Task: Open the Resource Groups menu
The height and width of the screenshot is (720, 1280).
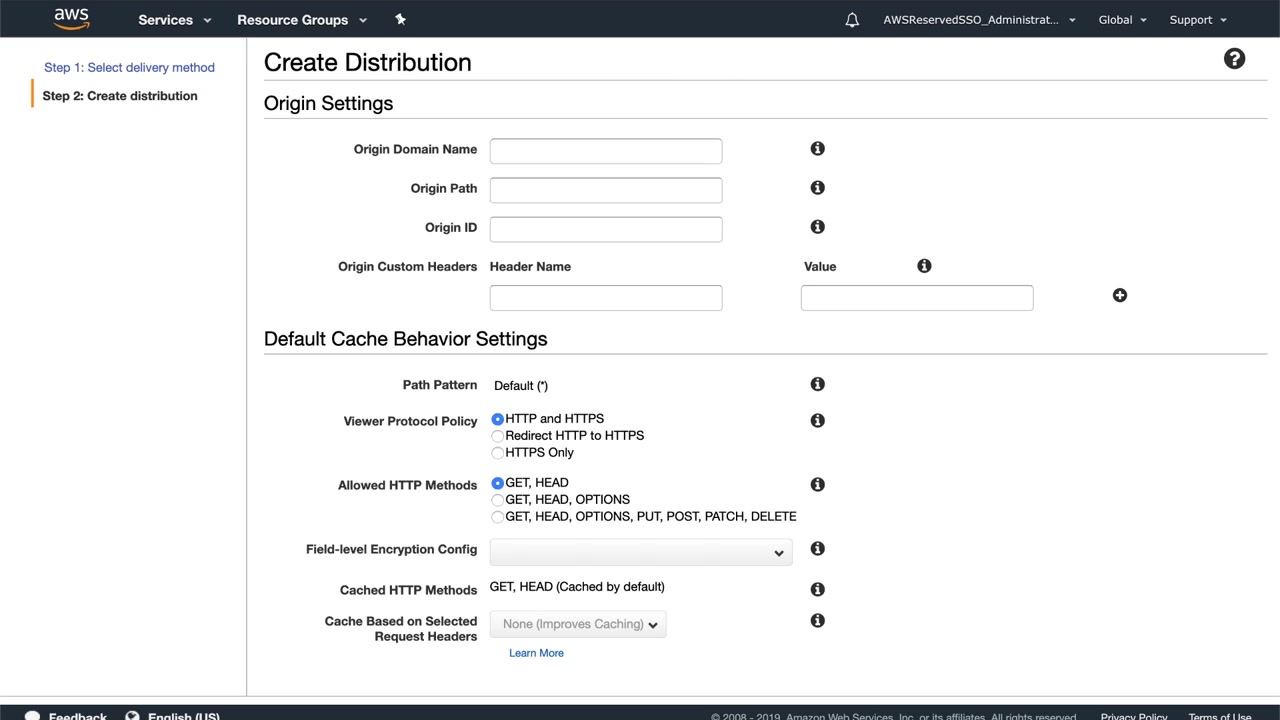Action: coord(301,20)
